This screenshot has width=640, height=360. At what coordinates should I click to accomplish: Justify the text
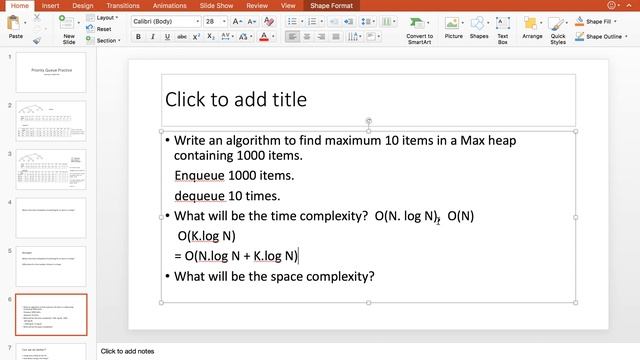click(x=336, y=37)
